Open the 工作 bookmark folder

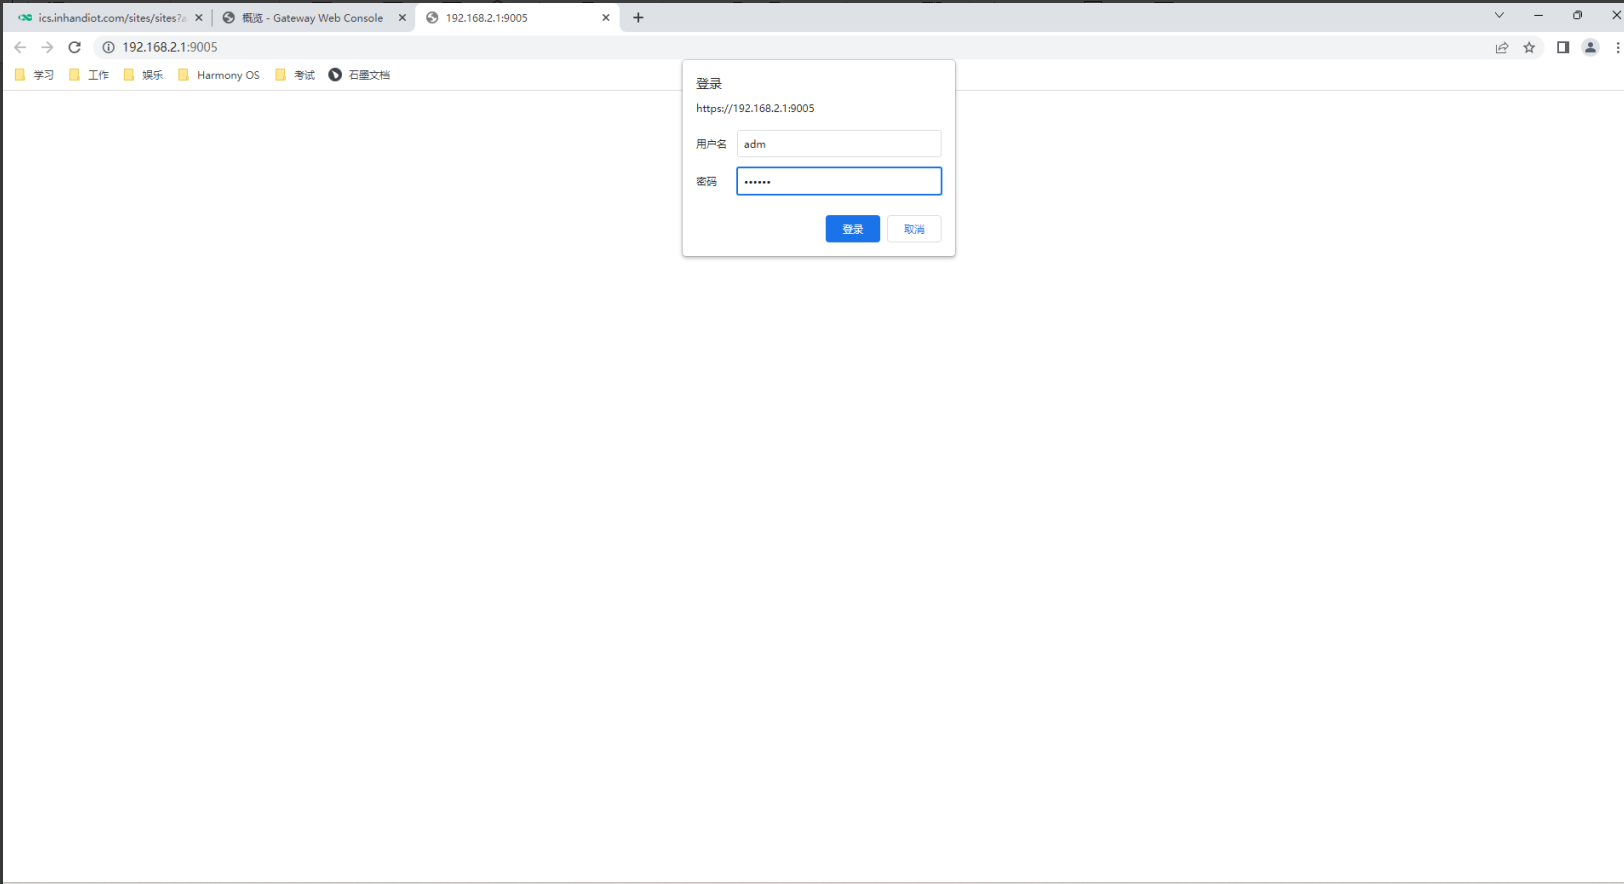click(89, 75)
